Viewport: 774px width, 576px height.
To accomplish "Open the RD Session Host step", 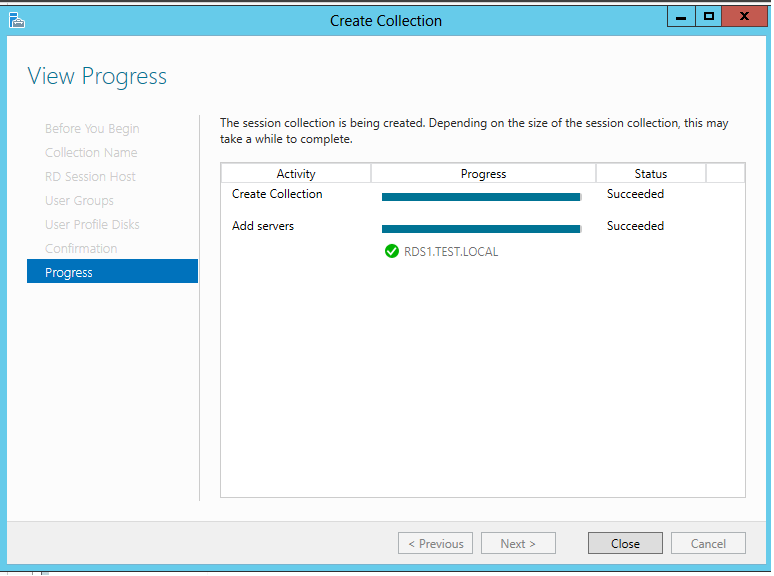I will coord(90,177).
